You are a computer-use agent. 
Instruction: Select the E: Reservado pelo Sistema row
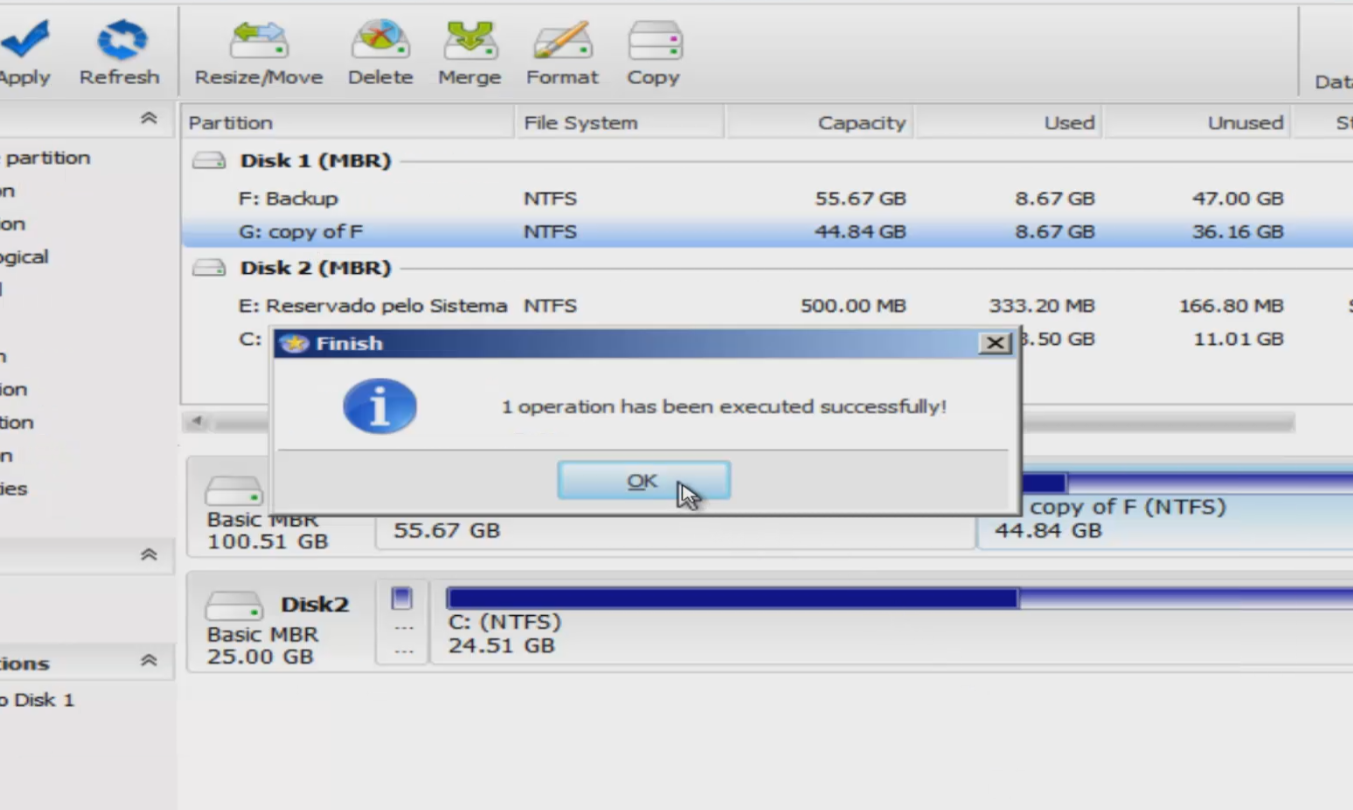(x=767, y=305)
